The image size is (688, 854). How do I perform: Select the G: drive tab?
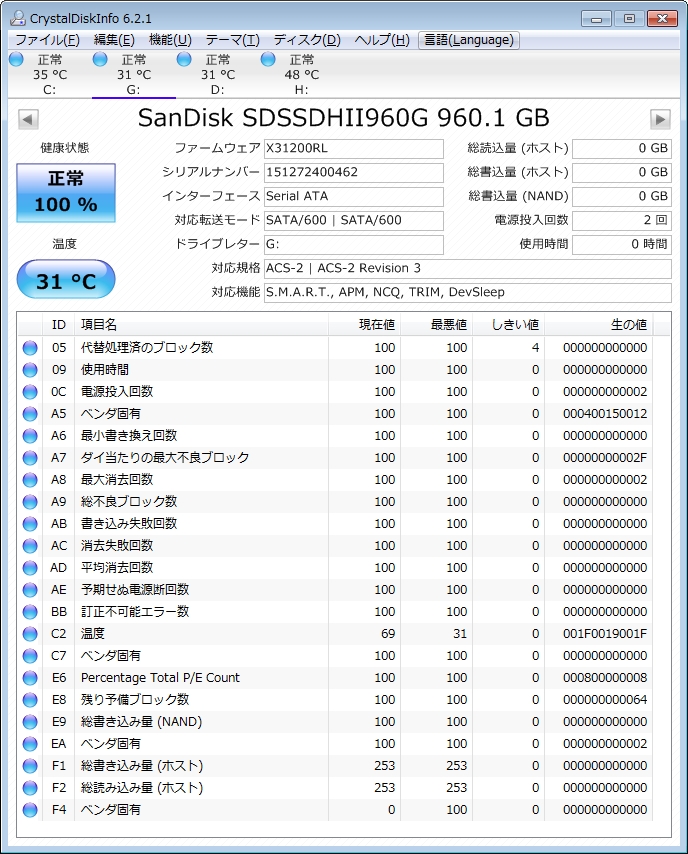point(133,74)
